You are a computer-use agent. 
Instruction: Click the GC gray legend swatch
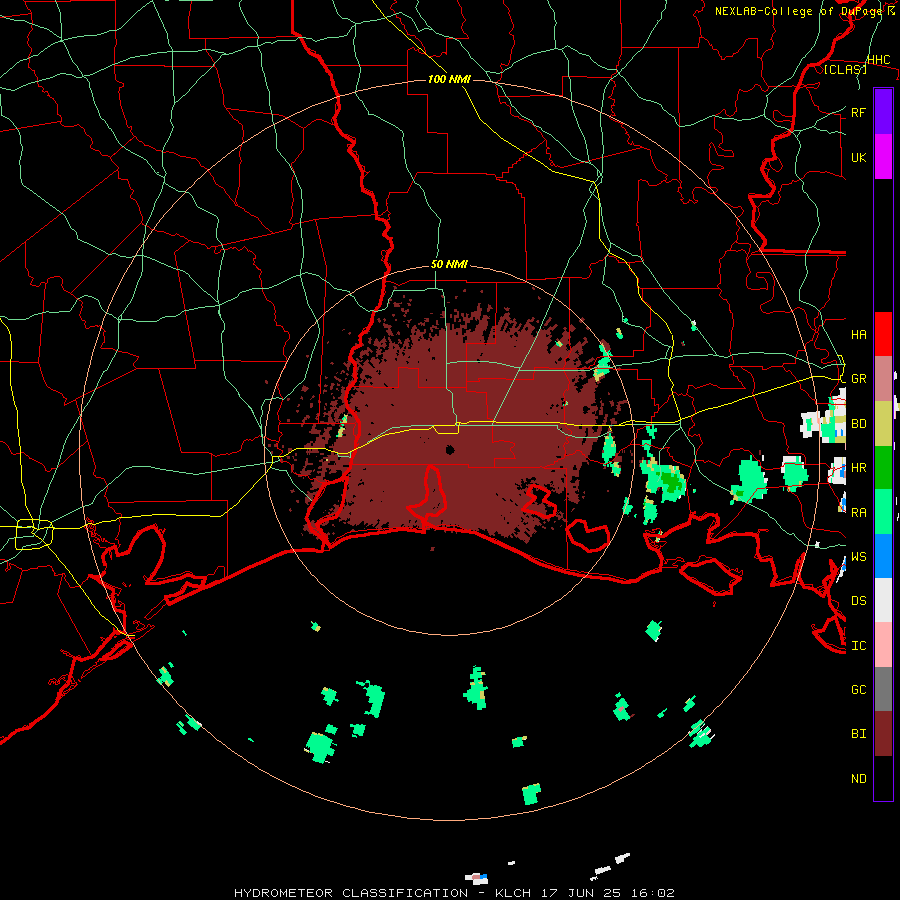point(883,689)
